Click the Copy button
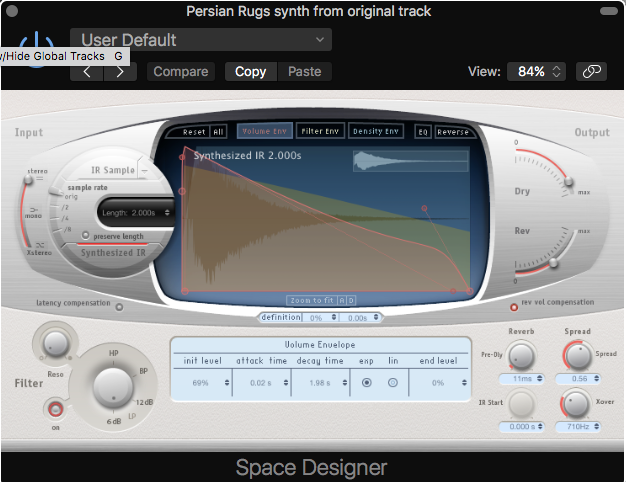The width and height of the screenshot is (626, 482). click(251, 71)
